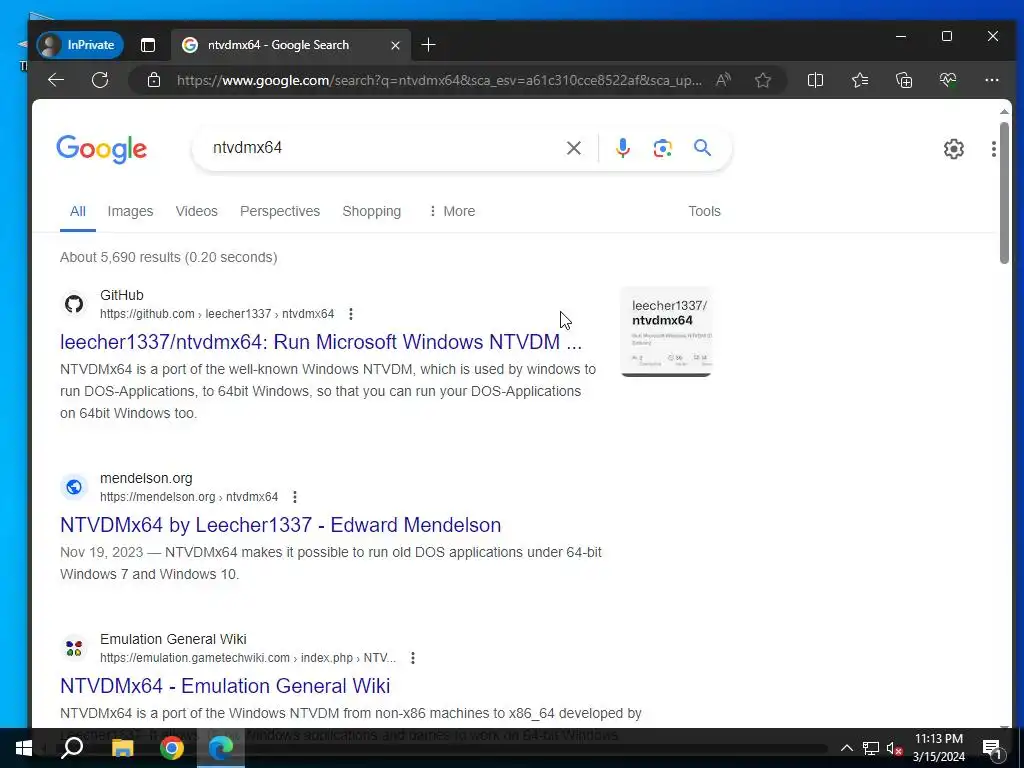Select the All results tab
The image size is (1024, 768).
[78, 212]
